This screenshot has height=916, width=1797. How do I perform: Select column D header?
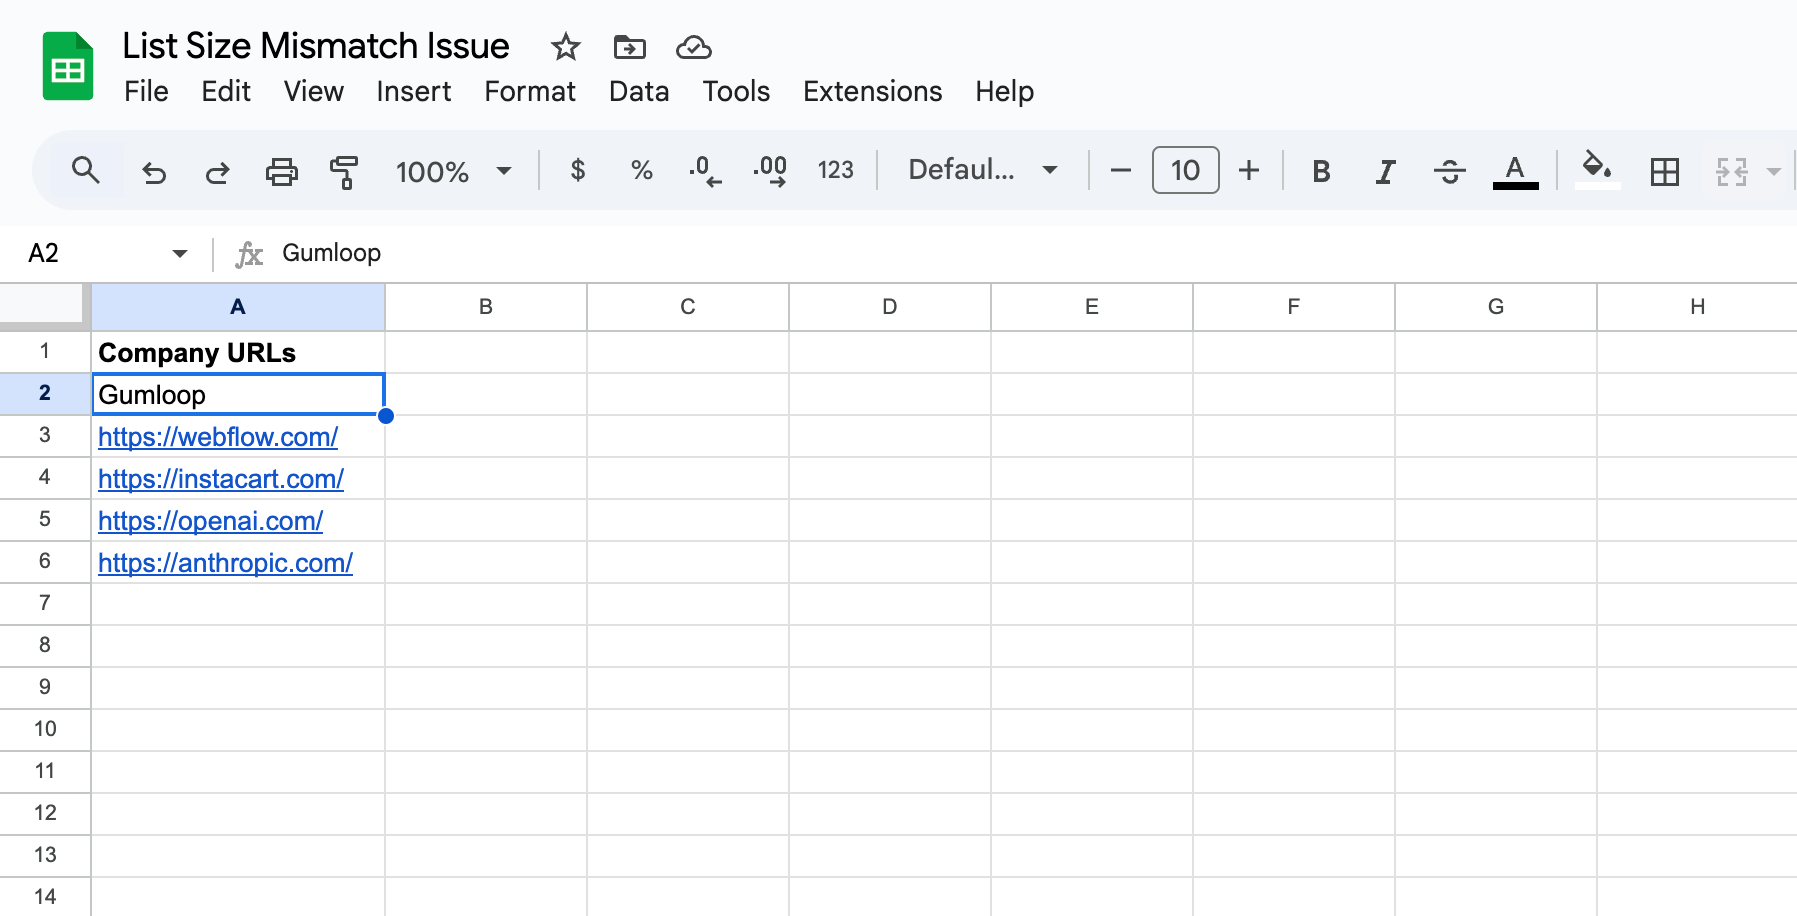(890, 307)
